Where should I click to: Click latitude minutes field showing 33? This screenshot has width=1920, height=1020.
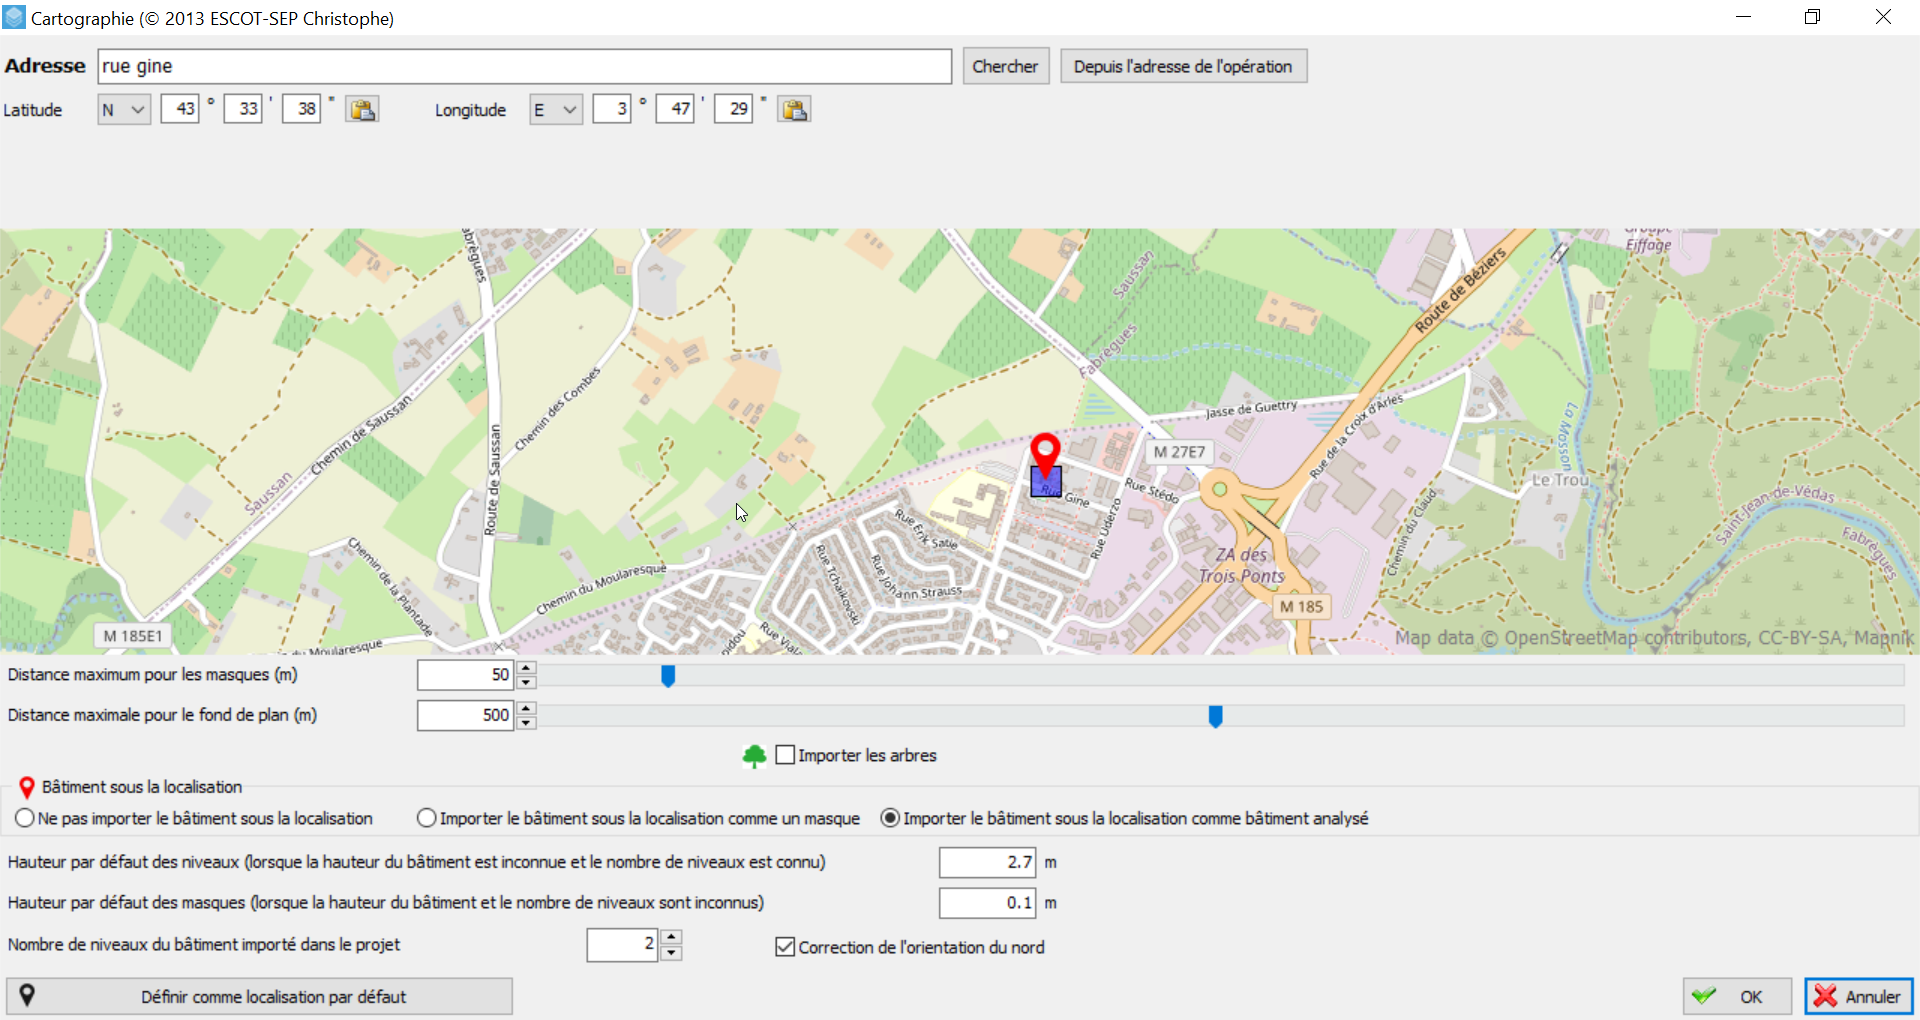pyautogui.click(x=243, y=109)
